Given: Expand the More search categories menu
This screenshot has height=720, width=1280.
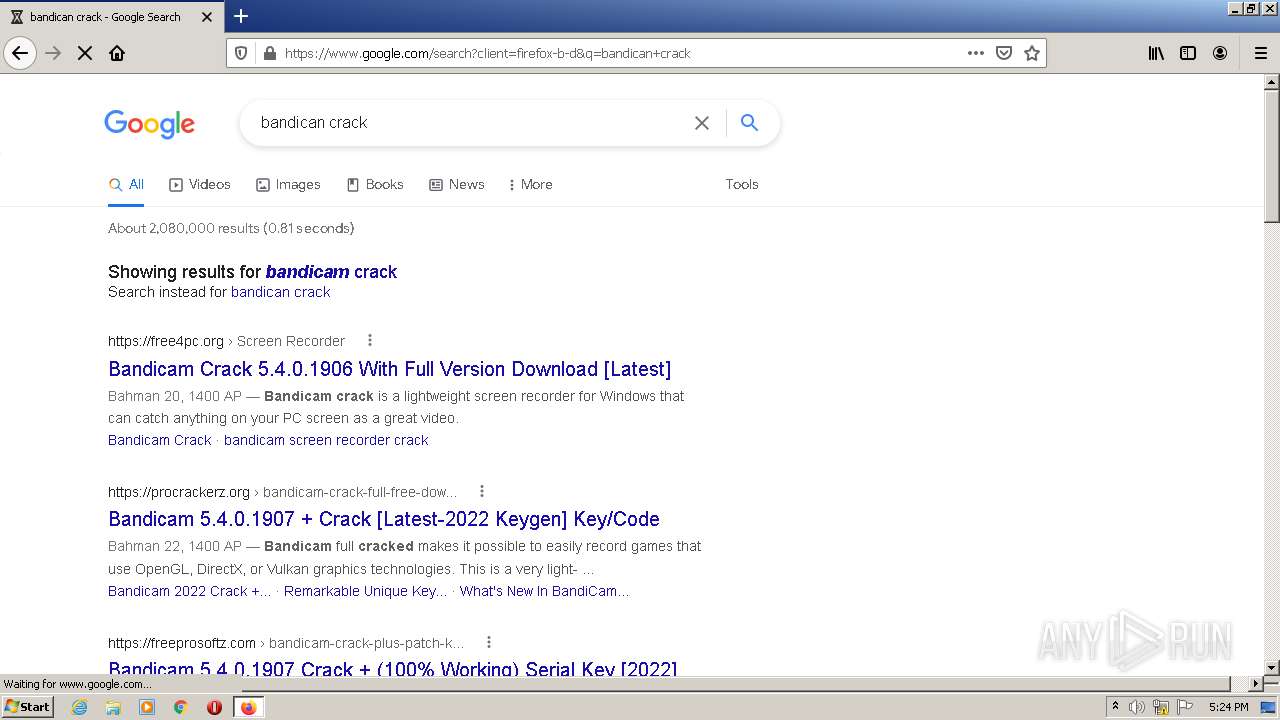Looking at the screenshot, I should tap(530, 184).
